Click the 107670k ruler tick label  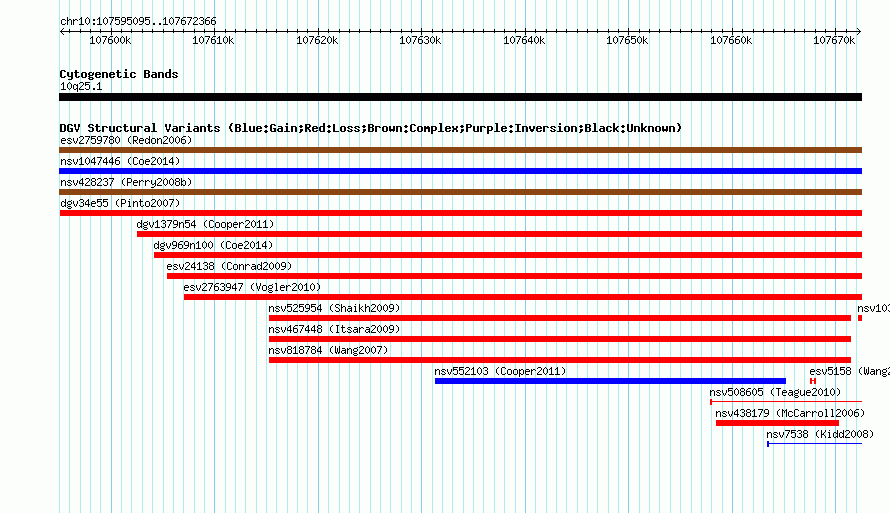pos(834,40)
